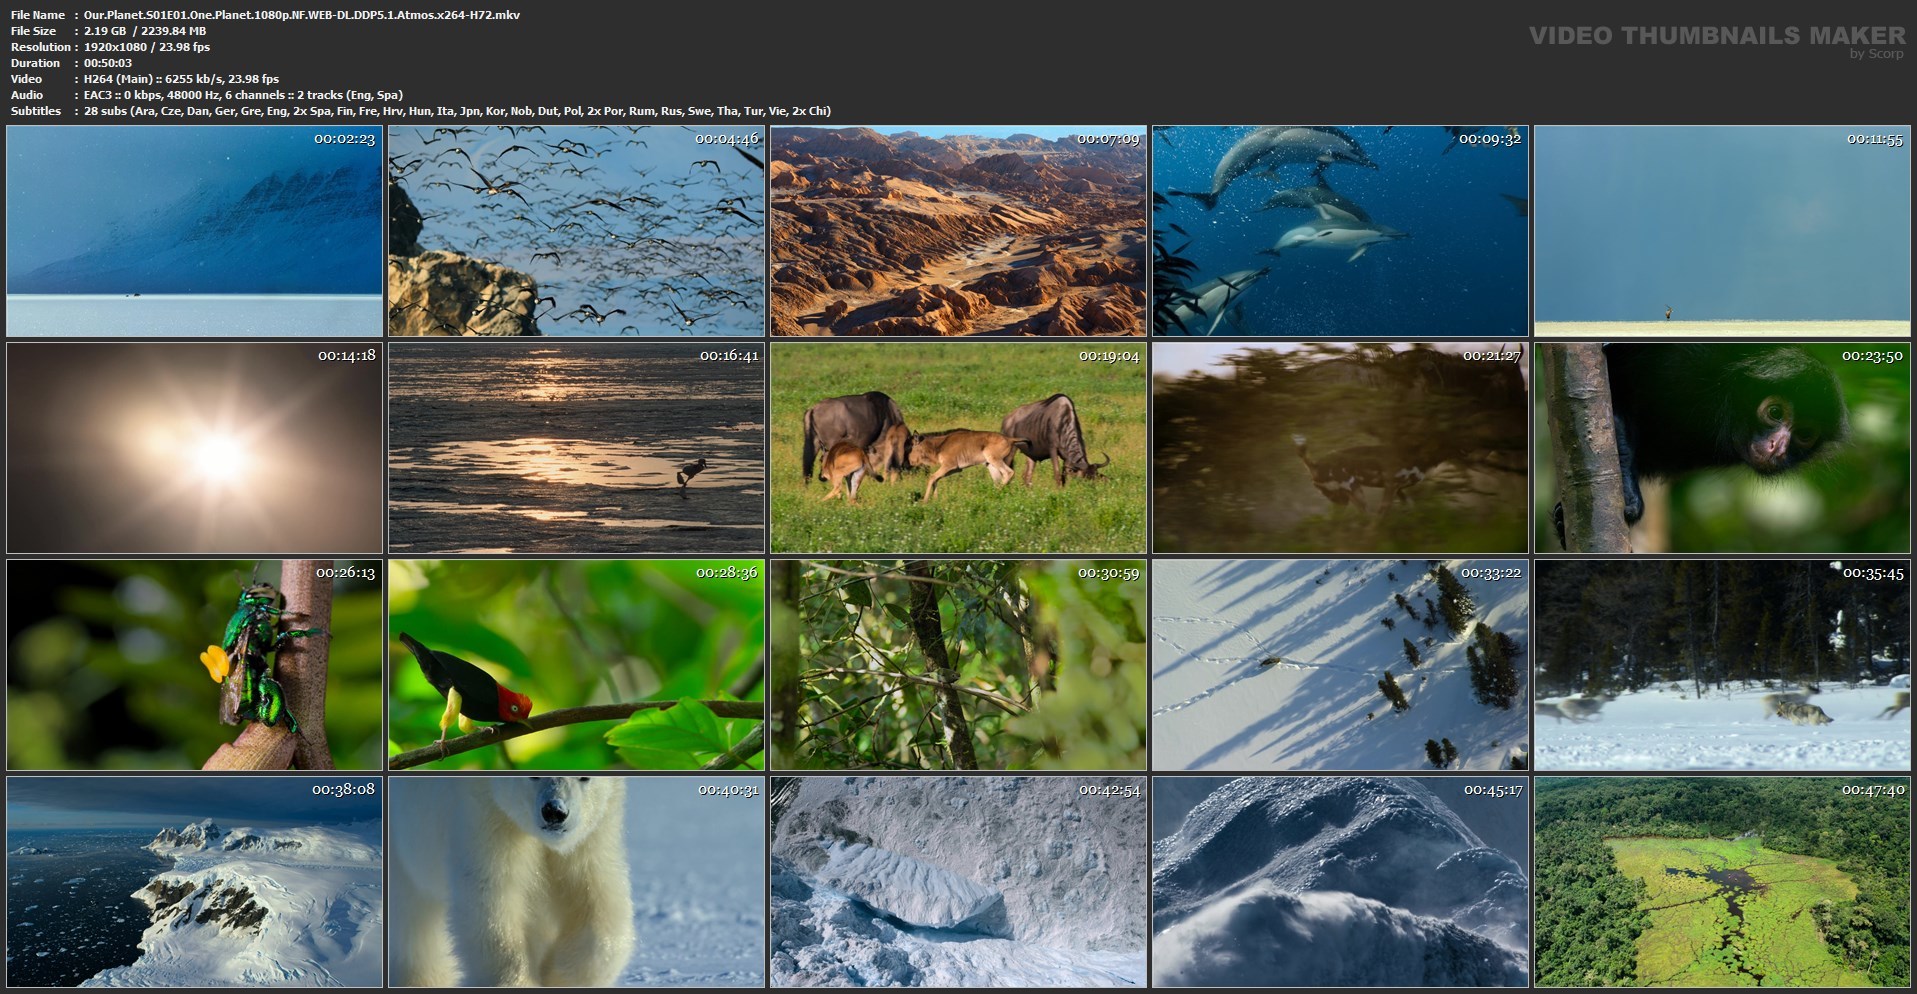Viewport: 1917px width, 994px height.
Task: Select the forest trees thumbnail at 00:30:59
Action: [958, 665]
